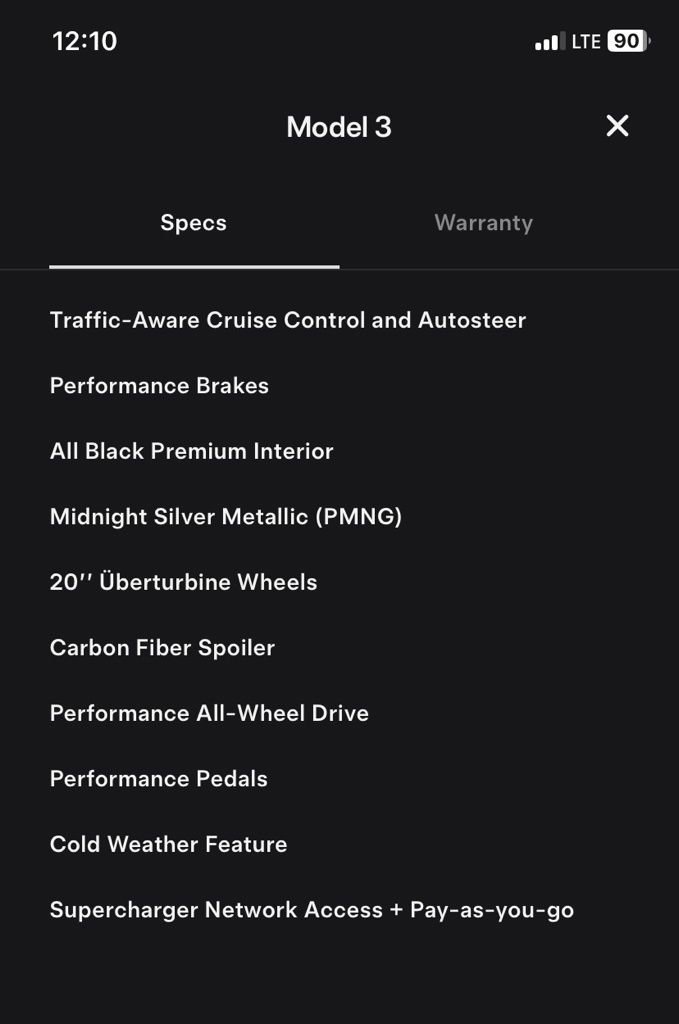The image size is (679, 1024).
Task: Tap the Model 3 title
Action: click(339, 126)
